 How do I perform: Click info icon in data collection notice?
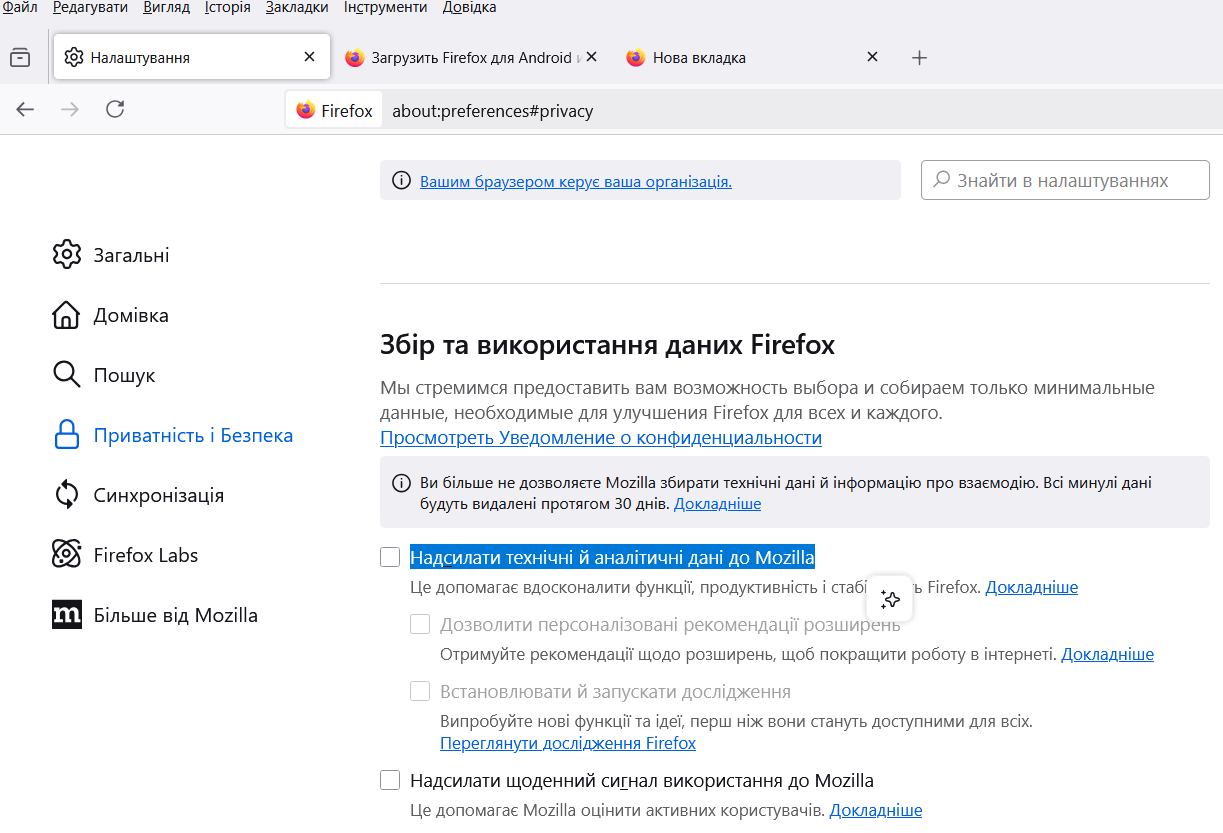401,483
